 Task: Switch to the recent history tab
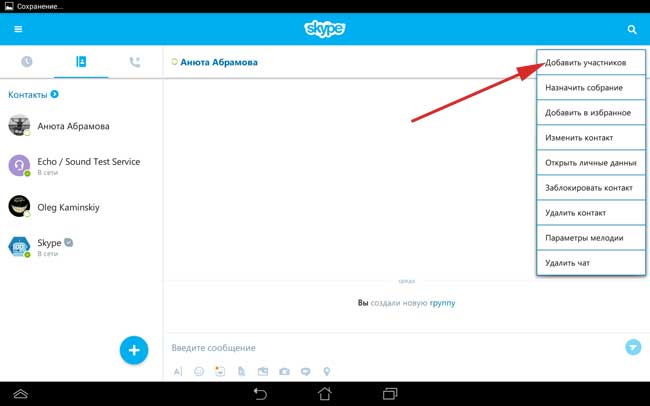[x=27, y=62]
